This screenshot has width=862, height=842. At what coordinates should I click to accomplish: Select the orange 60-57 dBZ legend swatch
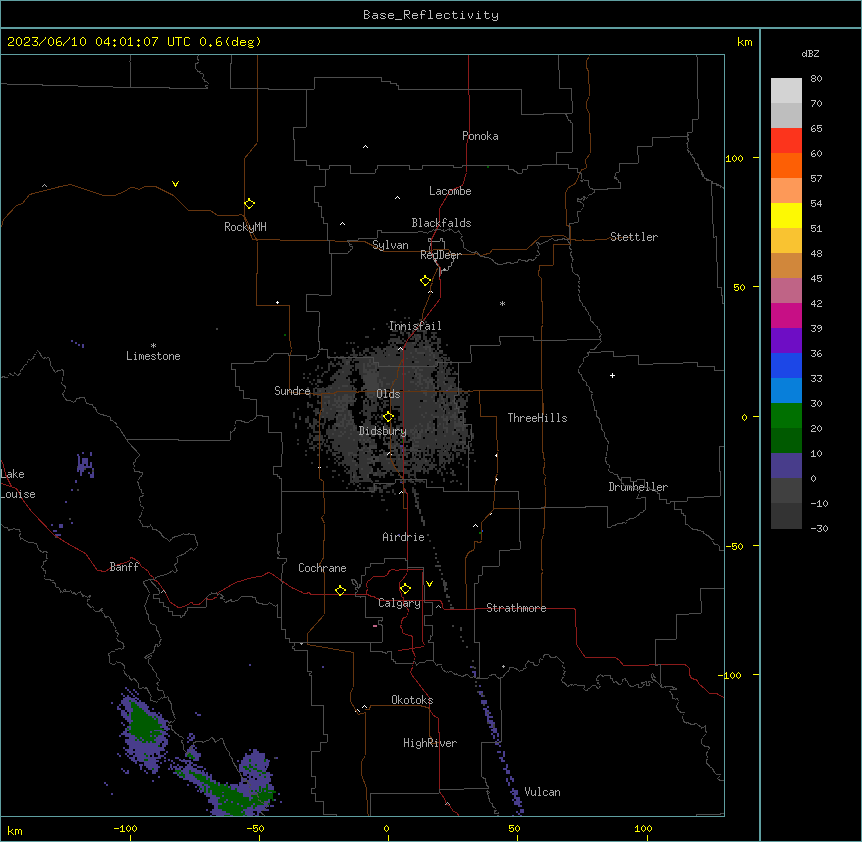786,165
